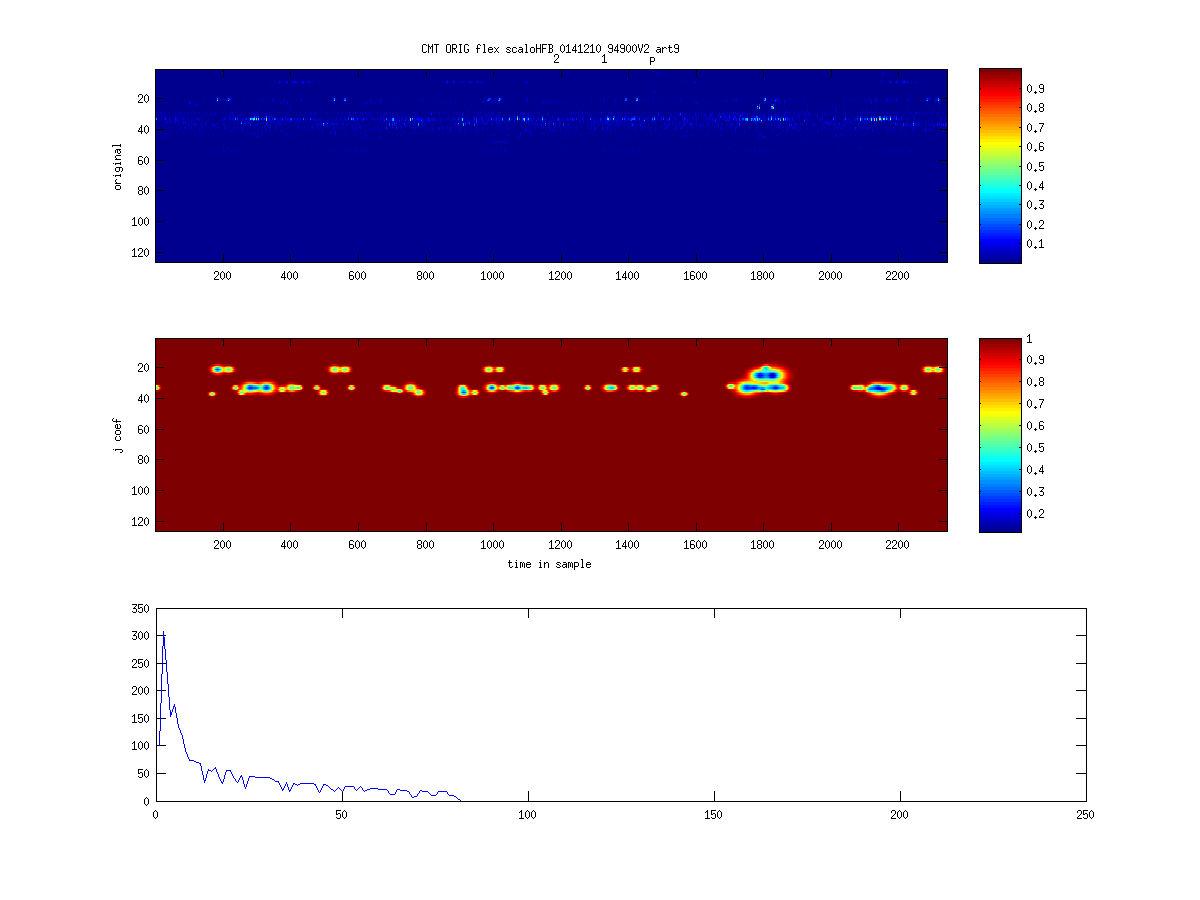Click the 350 y-axis tick label of the bottom plot
The image size is (1200, 900).
click(x=139, y=608)
